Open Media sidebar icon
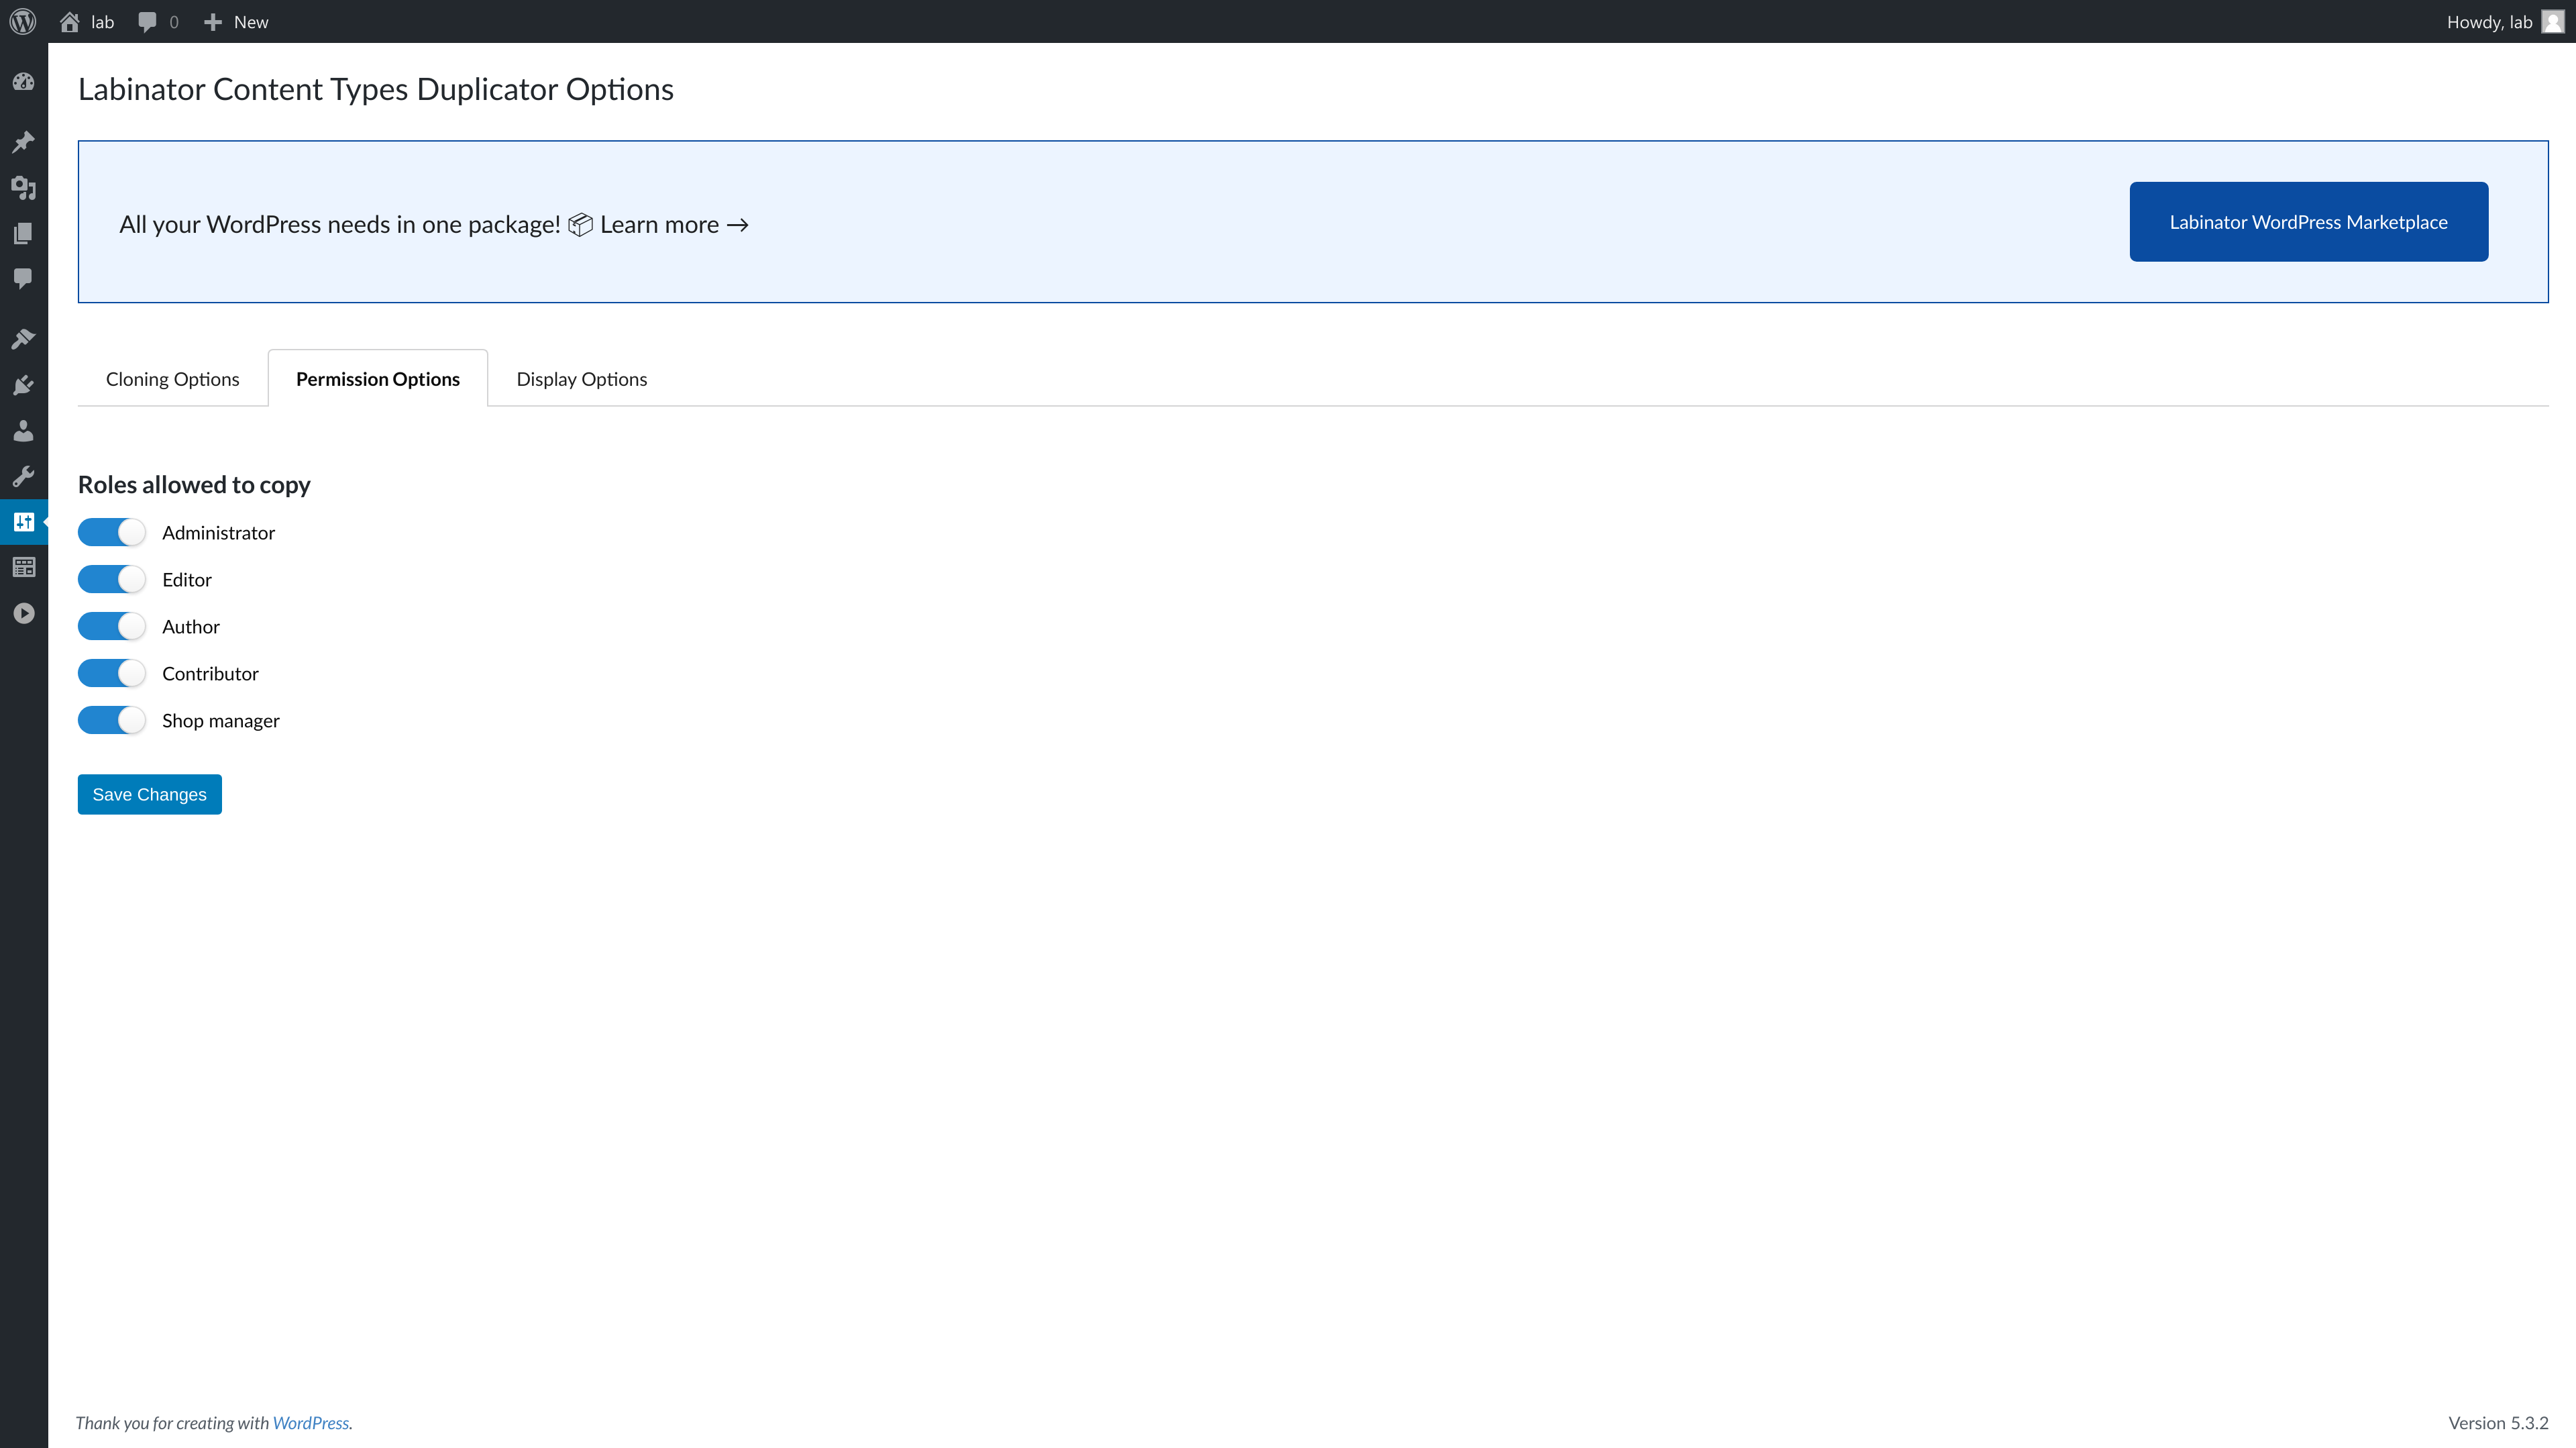The width and height of the screenshot is (2576, 1448). 24,187
